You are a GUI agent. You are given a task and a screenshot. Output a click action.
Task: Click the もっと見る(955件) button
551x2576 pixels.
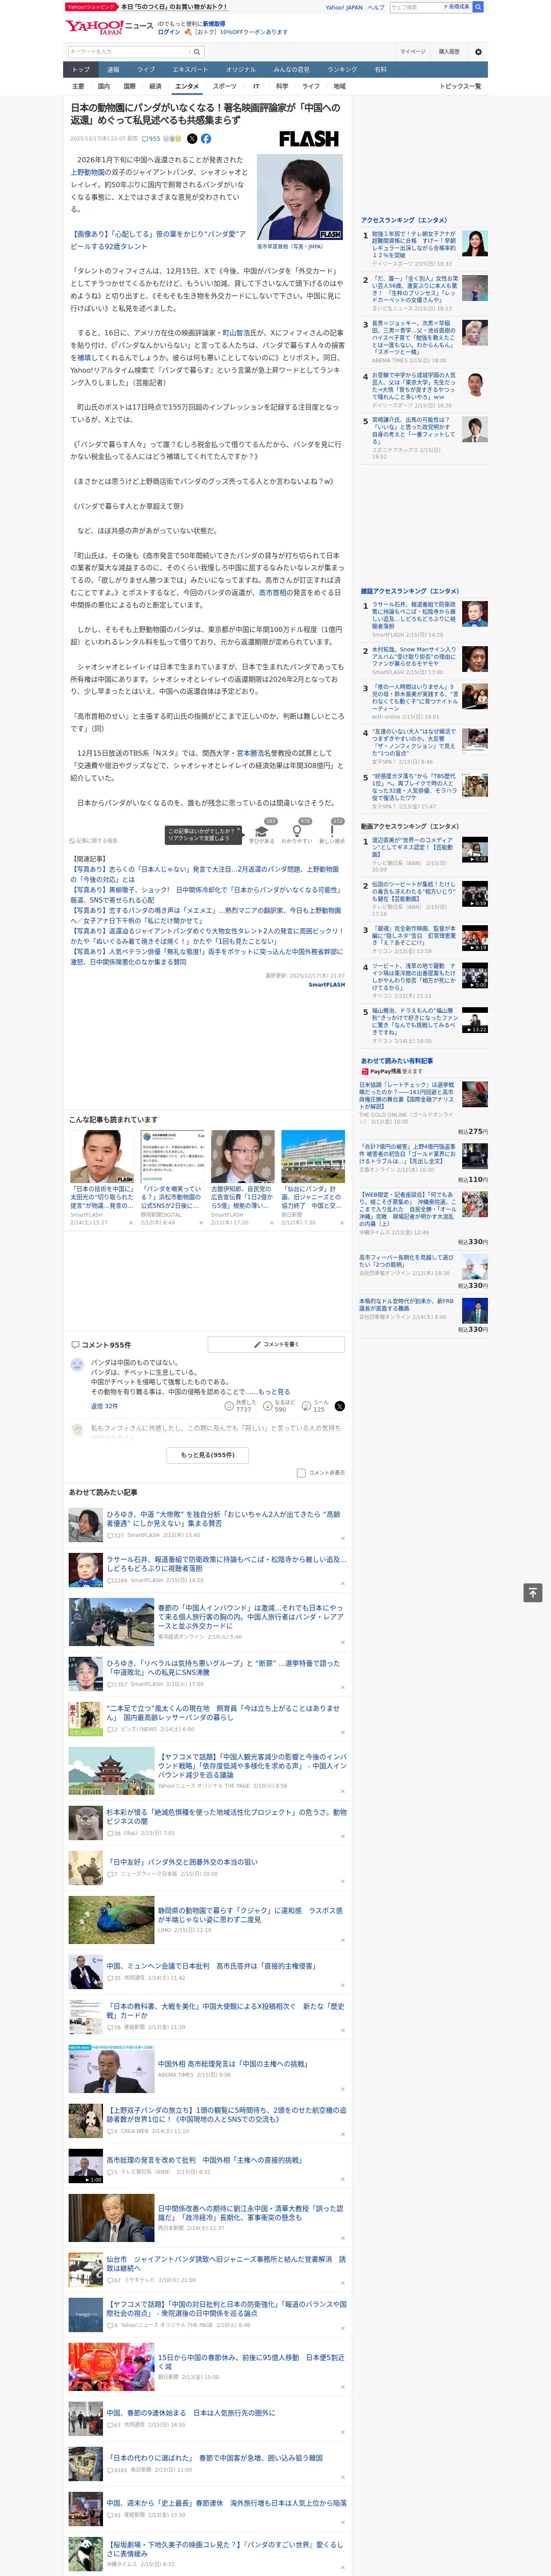click(x=208, y=1455)
